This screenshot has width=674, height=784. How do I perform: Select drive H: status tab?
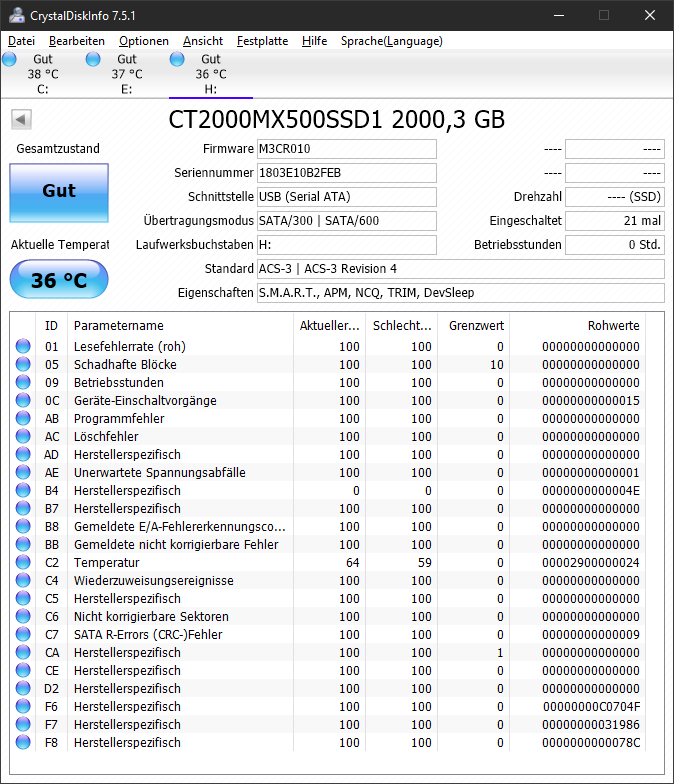click(210, 74)
